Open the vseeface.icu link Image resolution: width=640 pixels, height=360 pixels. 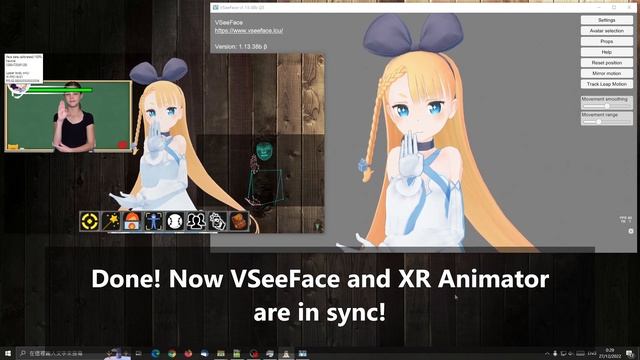[x=249, y=31]
